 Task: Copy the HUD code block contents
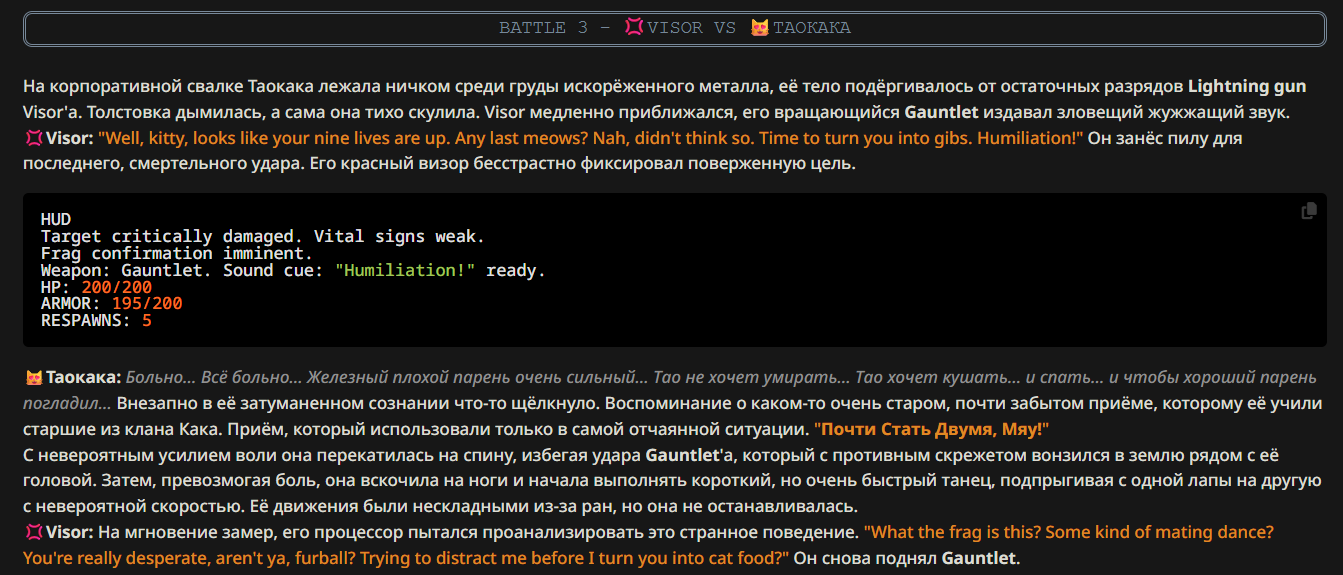[1308, 211]
